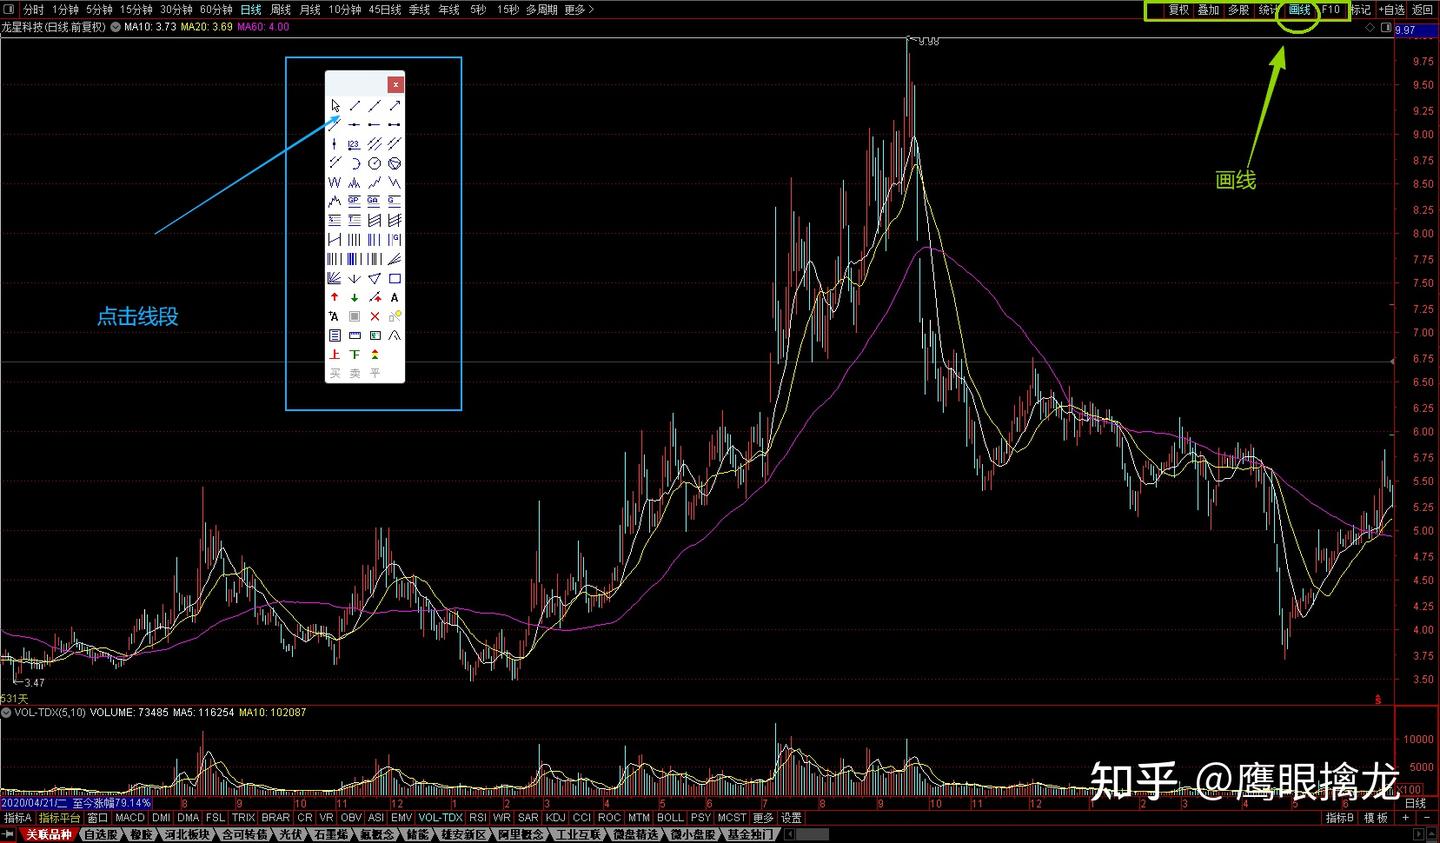The height and width of the screenshot is (843, 1440).
Task: Add stock via +自选 button
Action: [1392, 10]
